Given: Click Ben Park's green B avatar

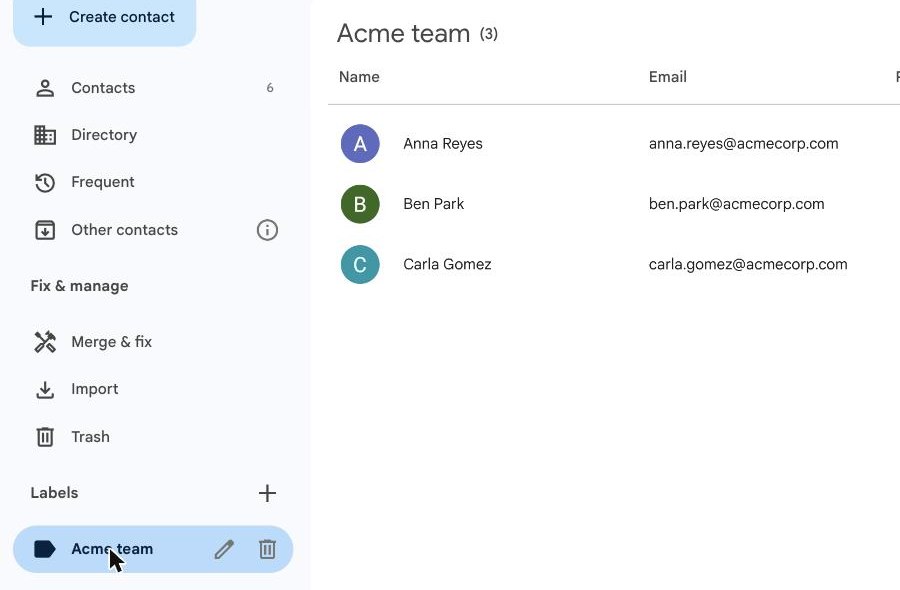Looking at the screenshot, I should [360, 204].
